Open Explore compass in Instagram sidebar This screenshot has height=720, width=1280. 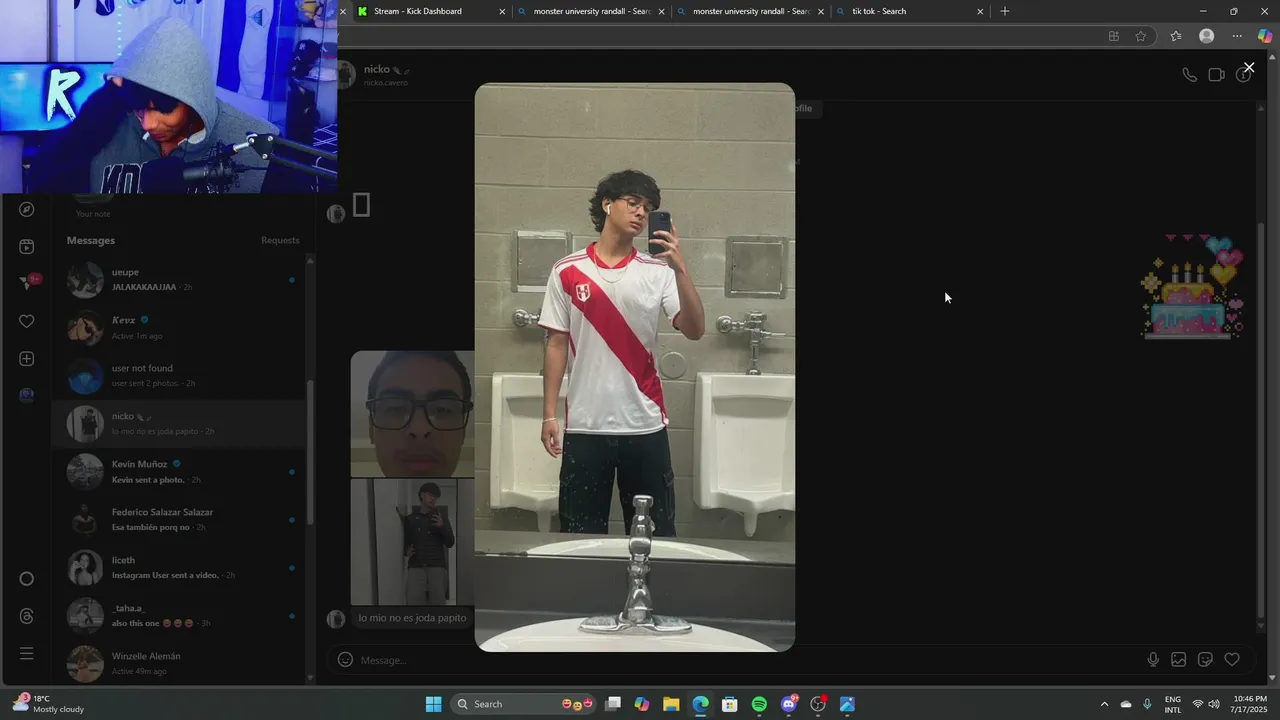27,209
